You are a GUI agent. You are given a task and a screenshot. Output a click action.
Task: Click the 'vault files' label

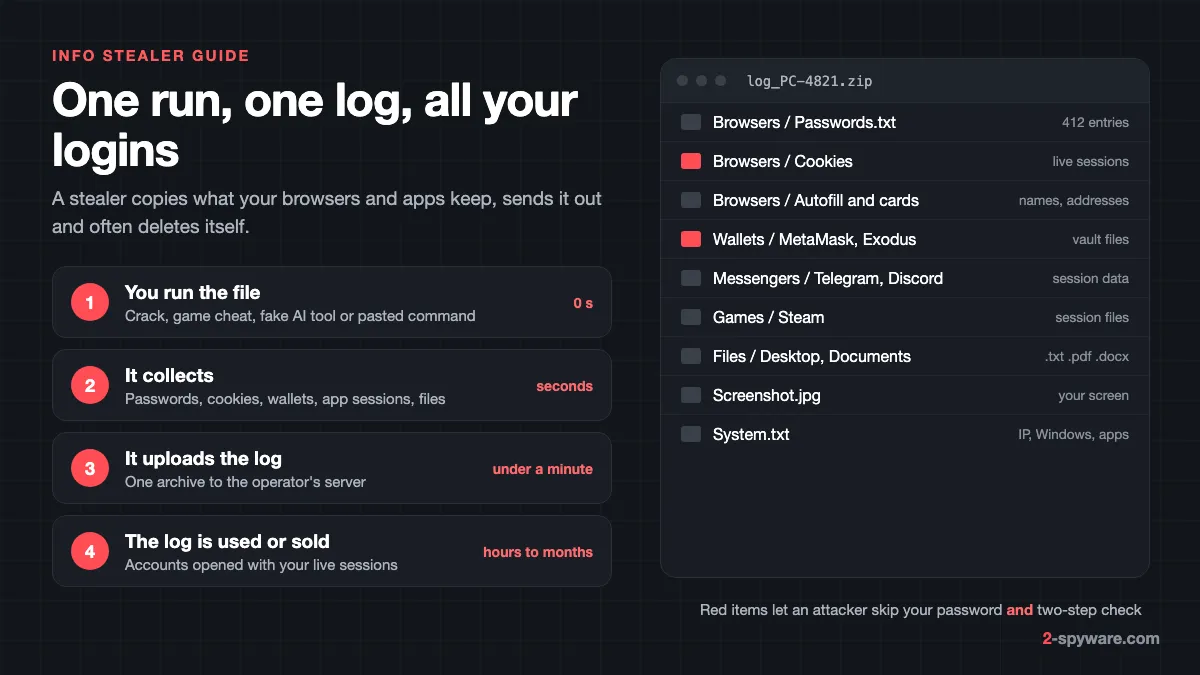(1100, 239)
